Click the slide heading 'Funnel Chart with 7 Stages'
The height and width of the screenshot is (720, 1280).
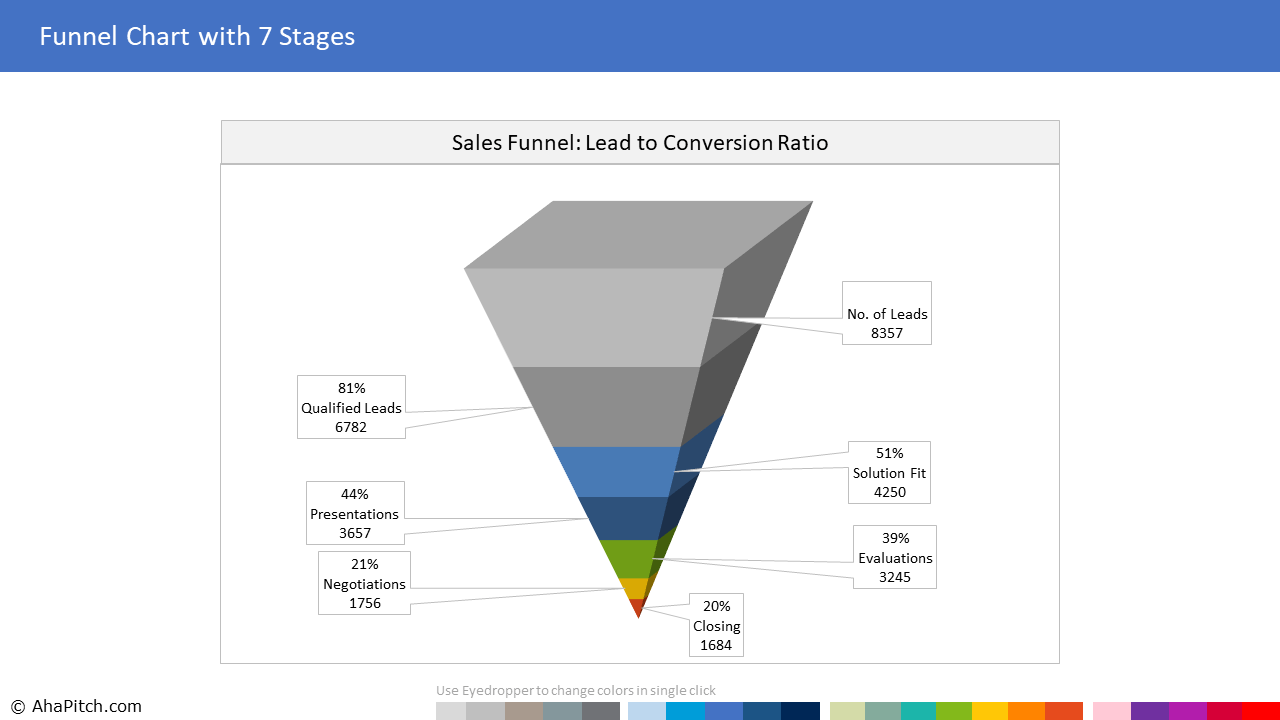pyautogui.click(x=197, y=37)
